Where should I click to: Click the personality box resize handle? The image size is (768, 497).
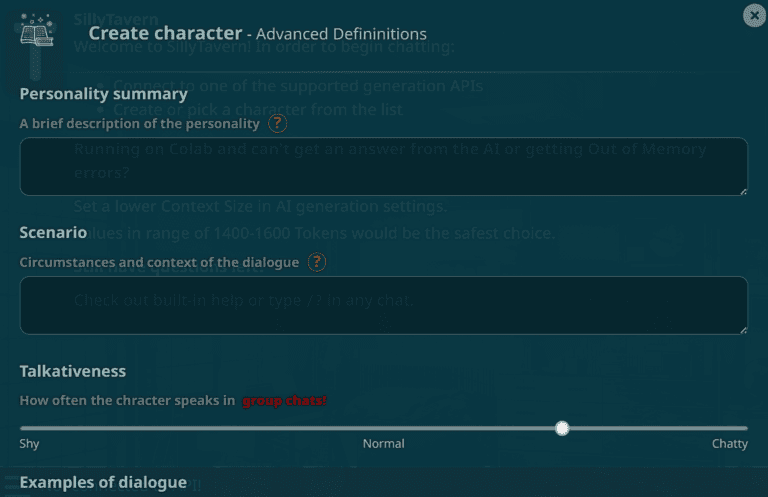(743, 190)
